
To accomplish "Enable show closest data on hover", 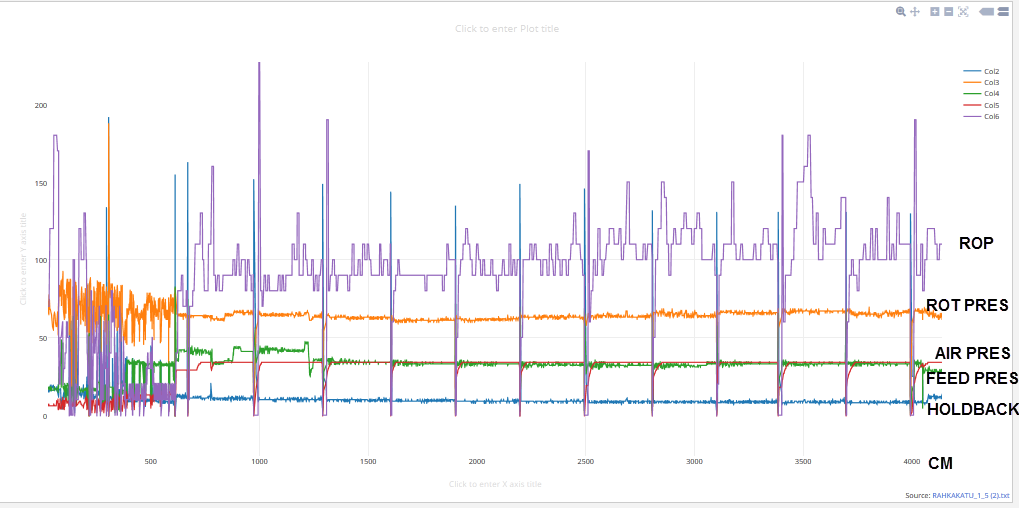I will click(986, 12).
